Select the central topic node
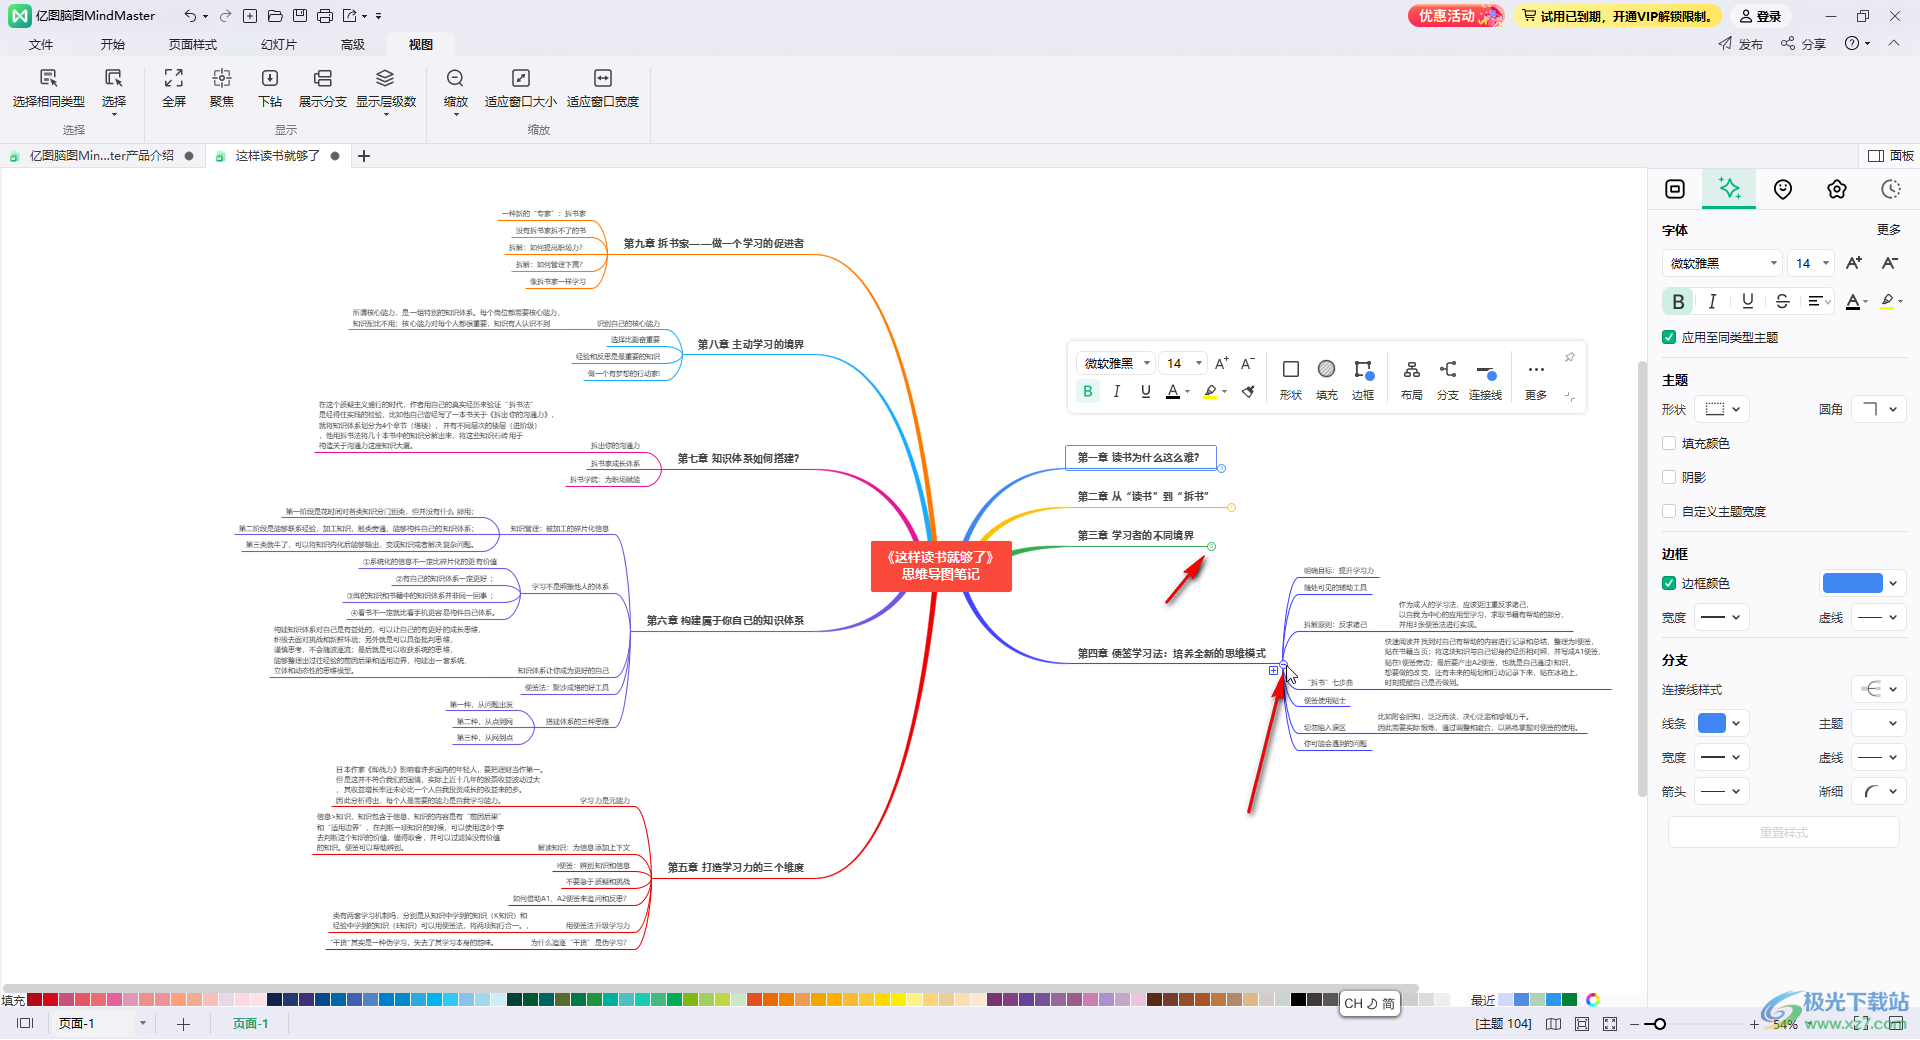Viewport: 1920px width, 1040px height. (941, 566)
